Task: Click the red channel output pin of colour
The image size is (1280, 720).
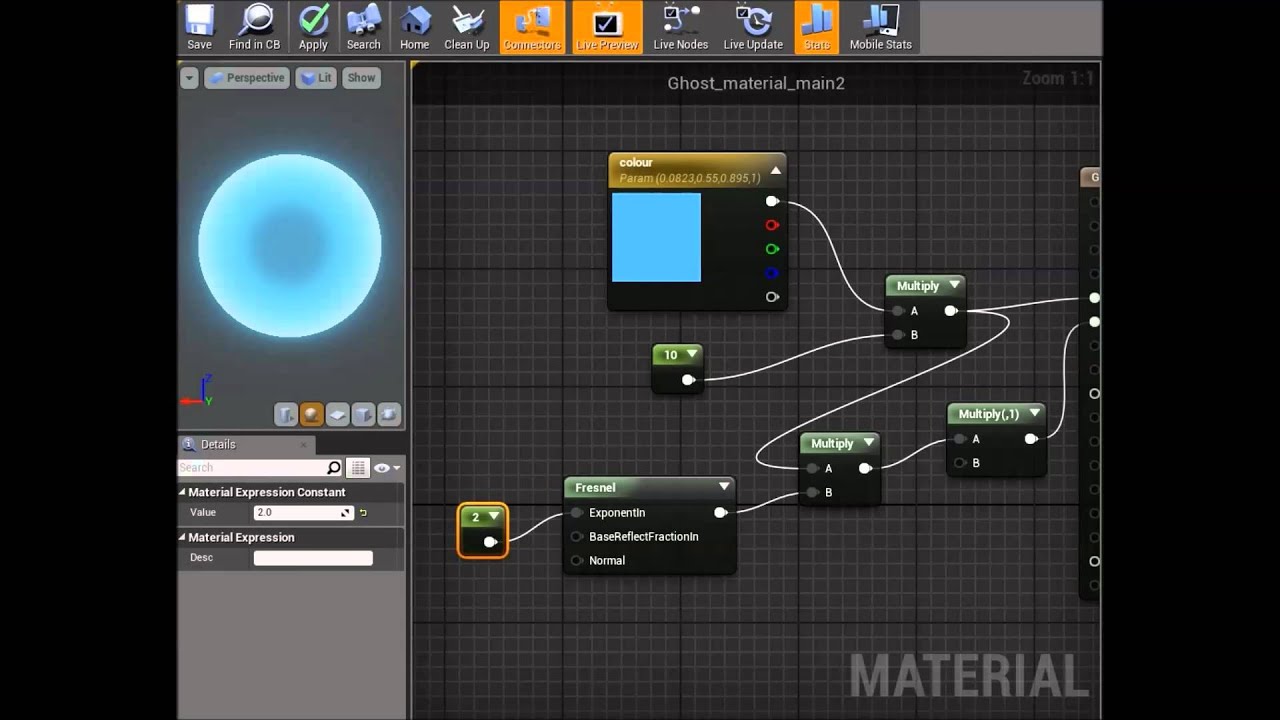Action: [x=772, y=225]
